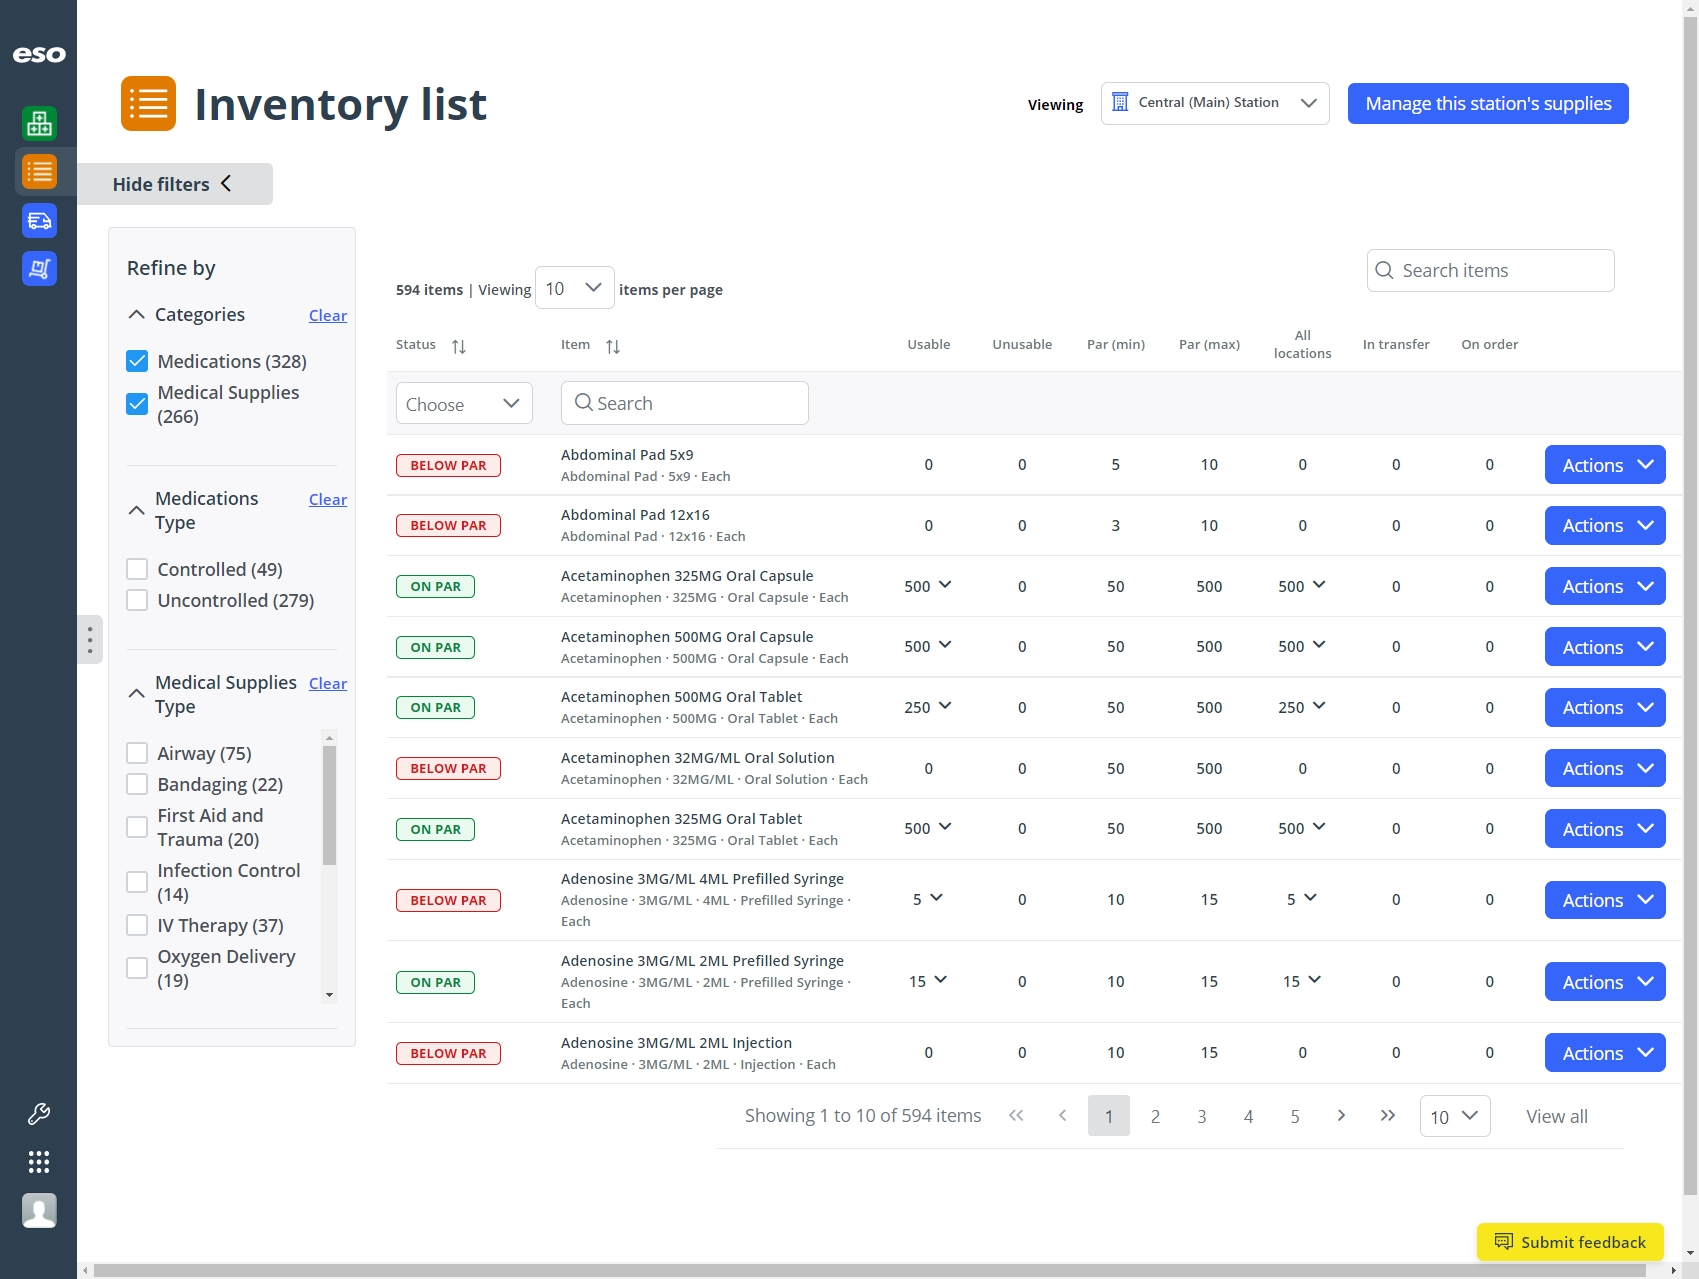Enable the Controlled (49) medication filter
This screenshot has width=1699, height=1279.
pos(137,568)
